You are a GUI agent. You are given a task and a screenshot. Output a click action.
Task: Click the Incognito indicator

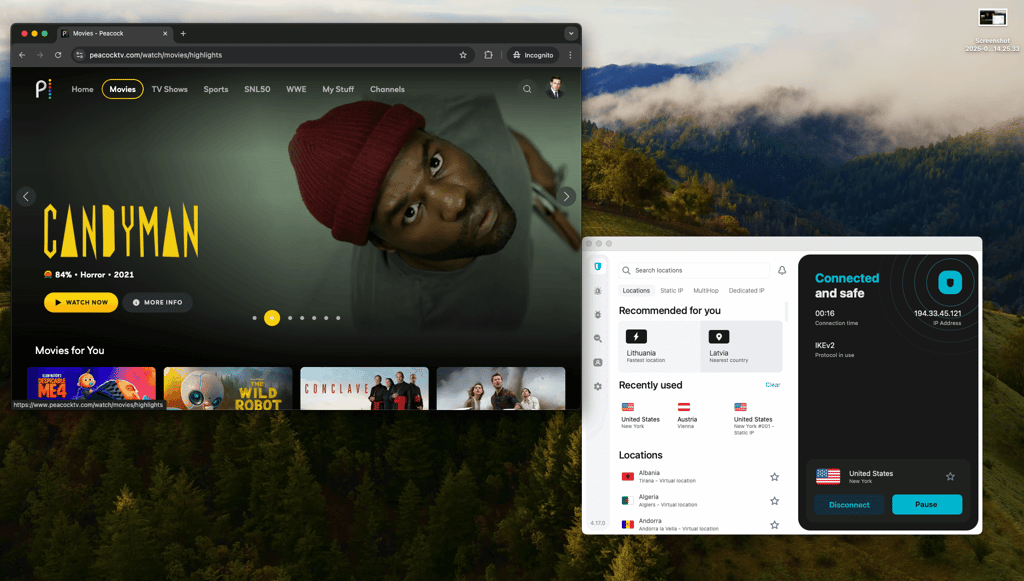[534, 55]
